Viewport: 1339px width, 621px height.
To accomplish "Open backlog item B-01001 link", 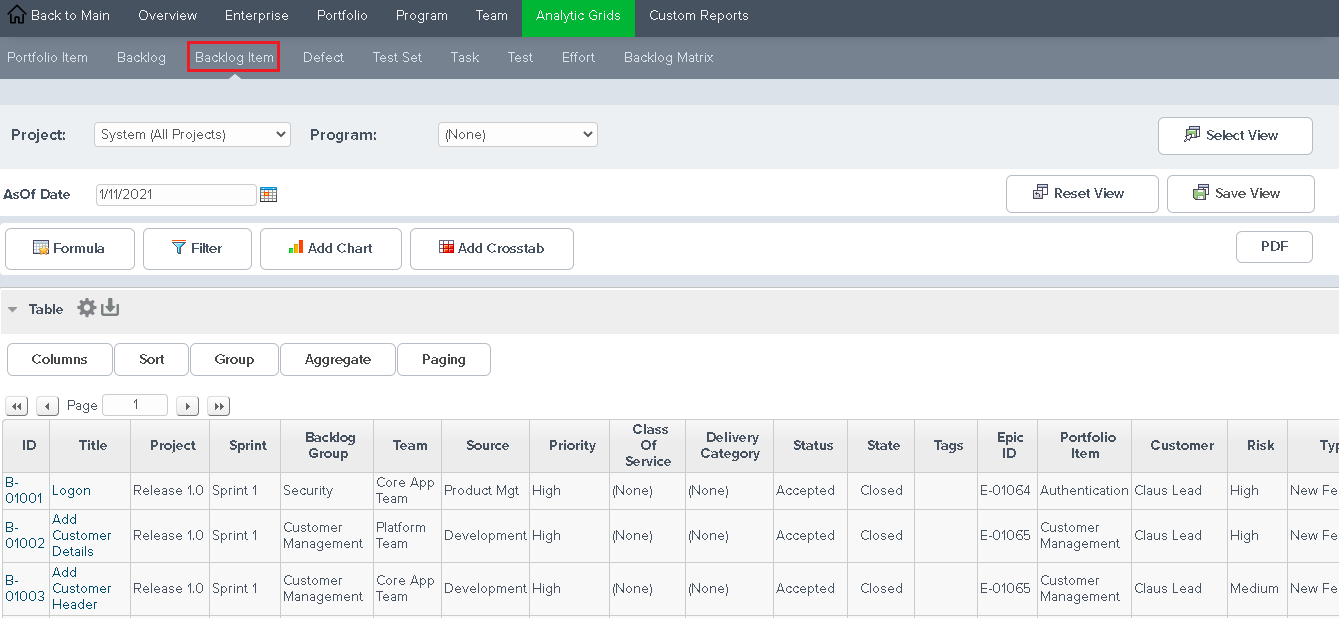I will click(x=24, y=490).
